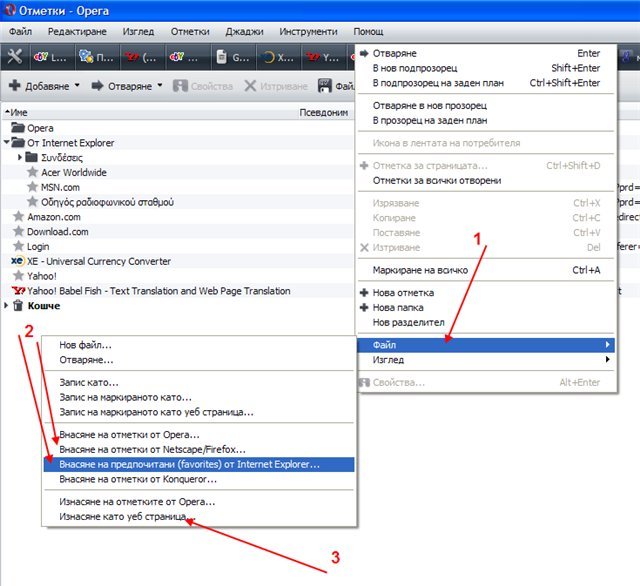
Task: Click the floppy disk Файл icon in toolbar
Action: point(324,86)
